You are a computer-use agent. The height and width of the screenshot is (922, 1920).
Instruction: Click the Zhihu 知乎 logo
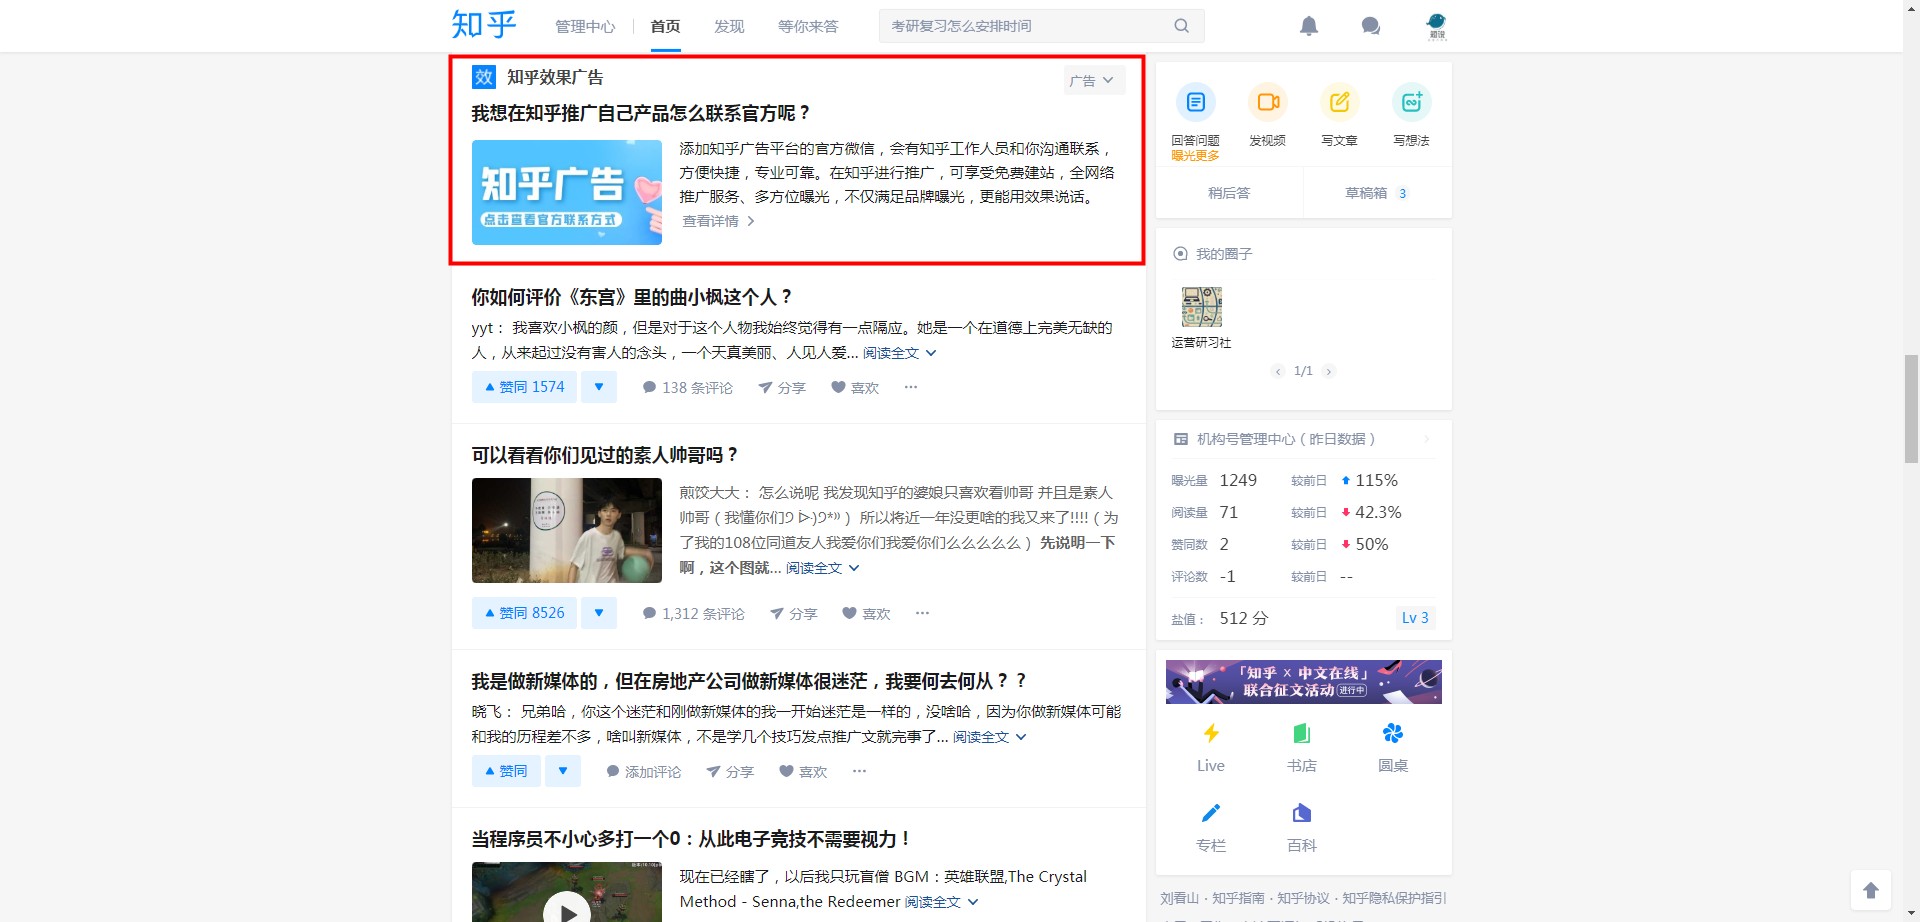point(484,25)
